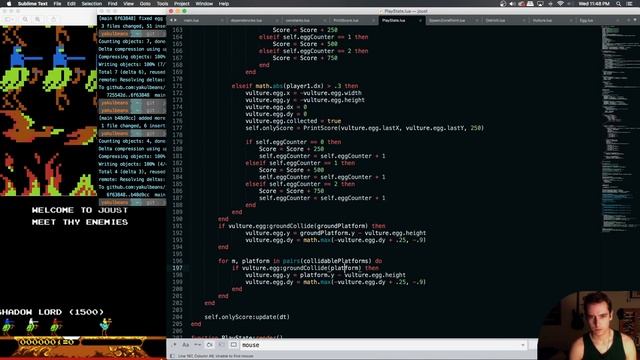
Task: Click 'SHADOW LORD (1500)' text in image
Action: [x=51, y=312]
